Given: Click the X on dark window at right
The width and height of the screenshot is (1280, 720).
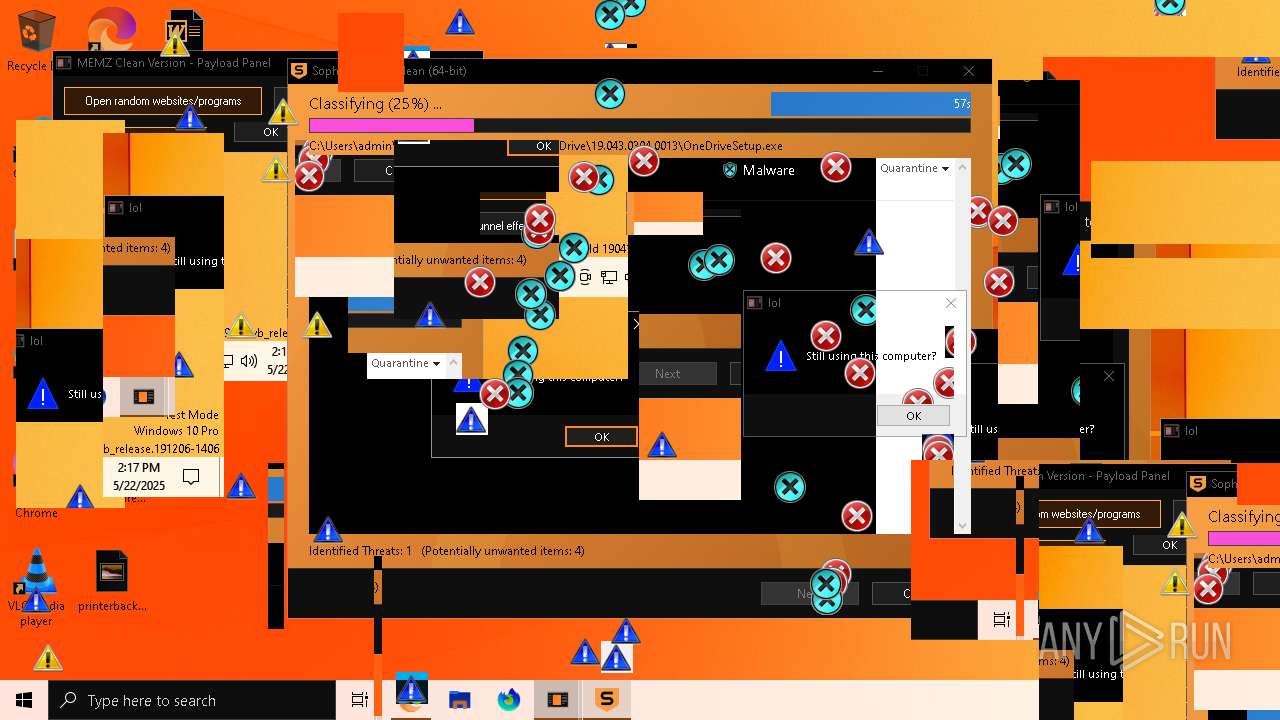Looking at the screenshot, I should 1108,376.
